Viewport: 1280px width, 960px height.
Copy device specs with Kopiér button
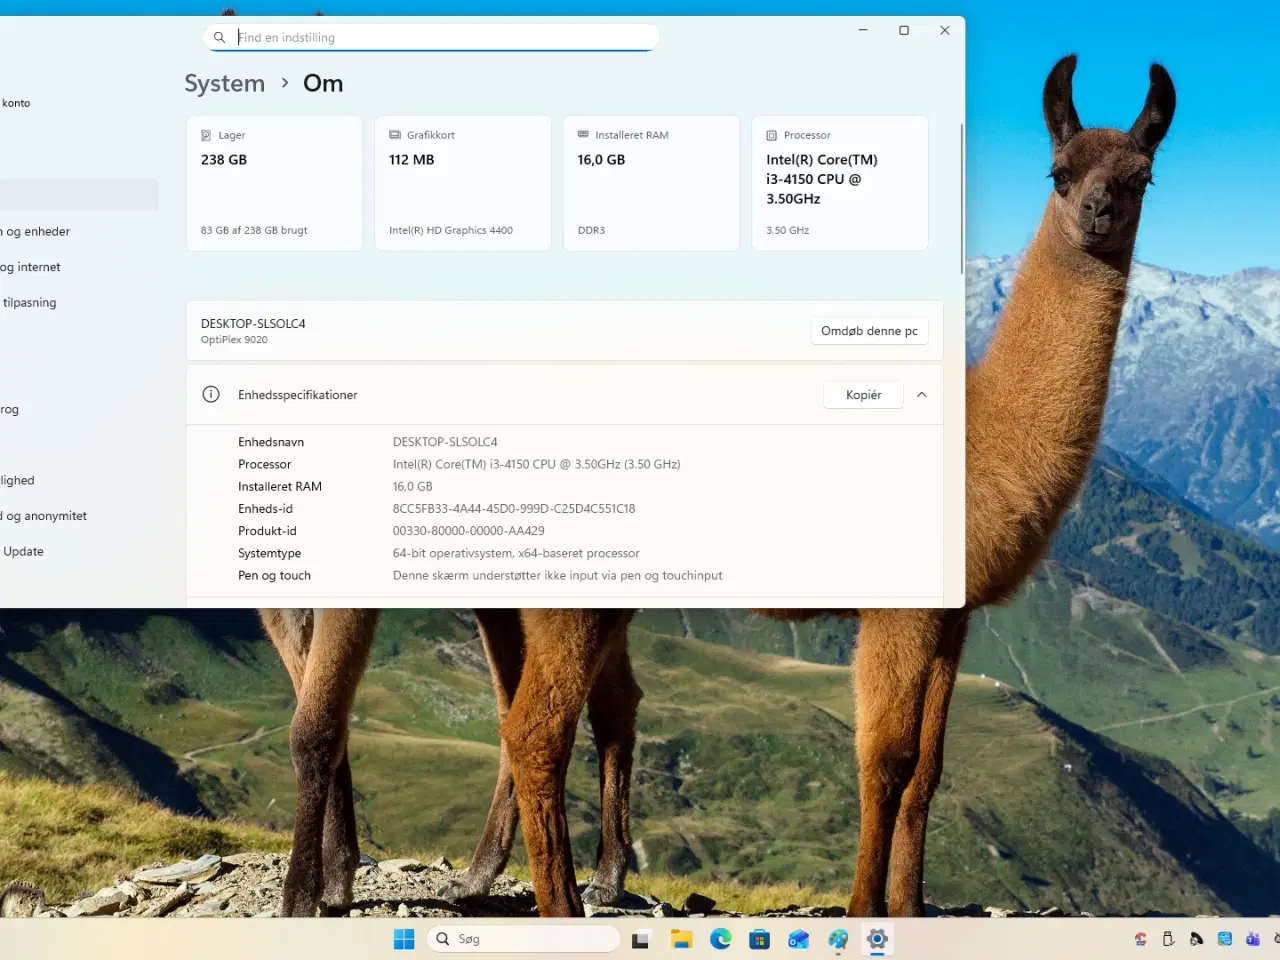(863, 395)
